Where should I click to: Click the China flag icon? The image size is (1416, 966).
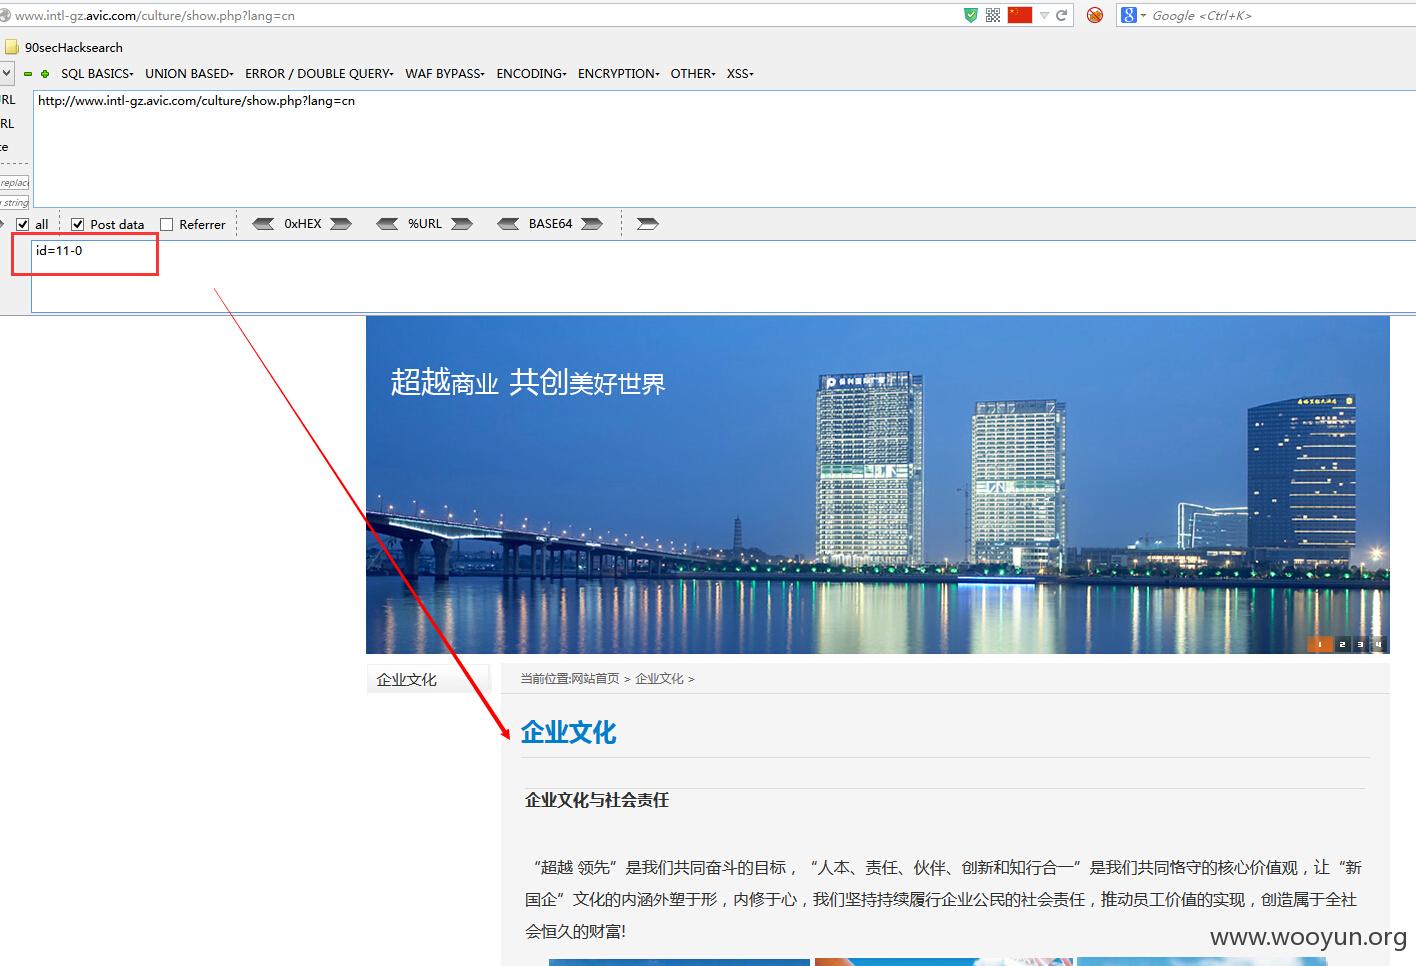1020,15
